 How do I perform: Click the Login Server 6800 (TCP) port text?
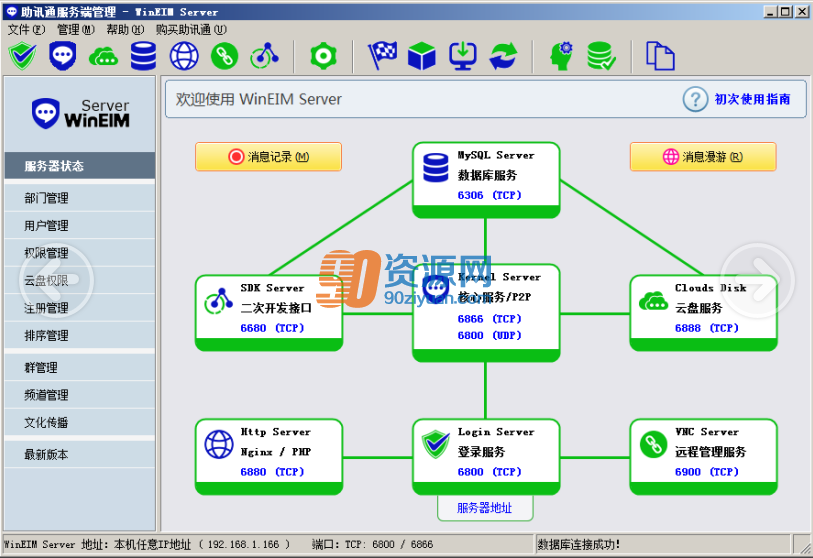[x=489, y=471]
